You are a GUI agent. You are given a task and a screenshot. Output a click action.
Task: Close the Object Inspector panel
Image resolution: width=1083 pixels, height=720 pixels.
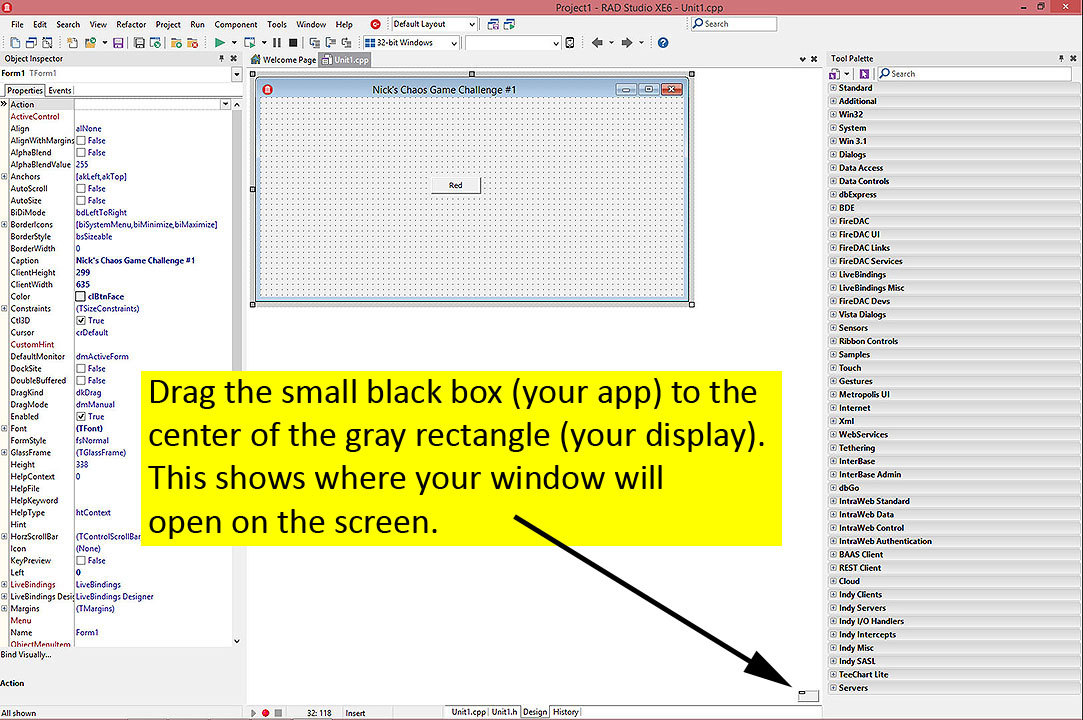[233, 59]
